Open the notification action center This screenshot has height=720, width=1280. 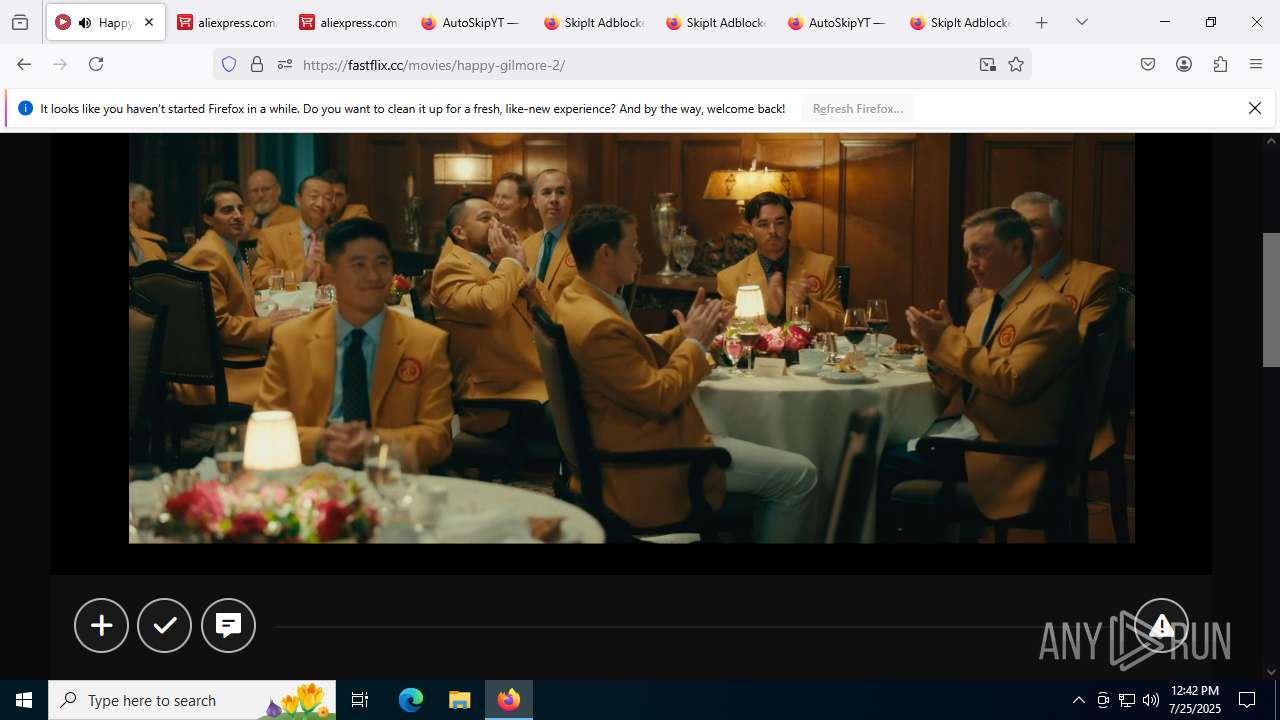[x=1247, y=700]
